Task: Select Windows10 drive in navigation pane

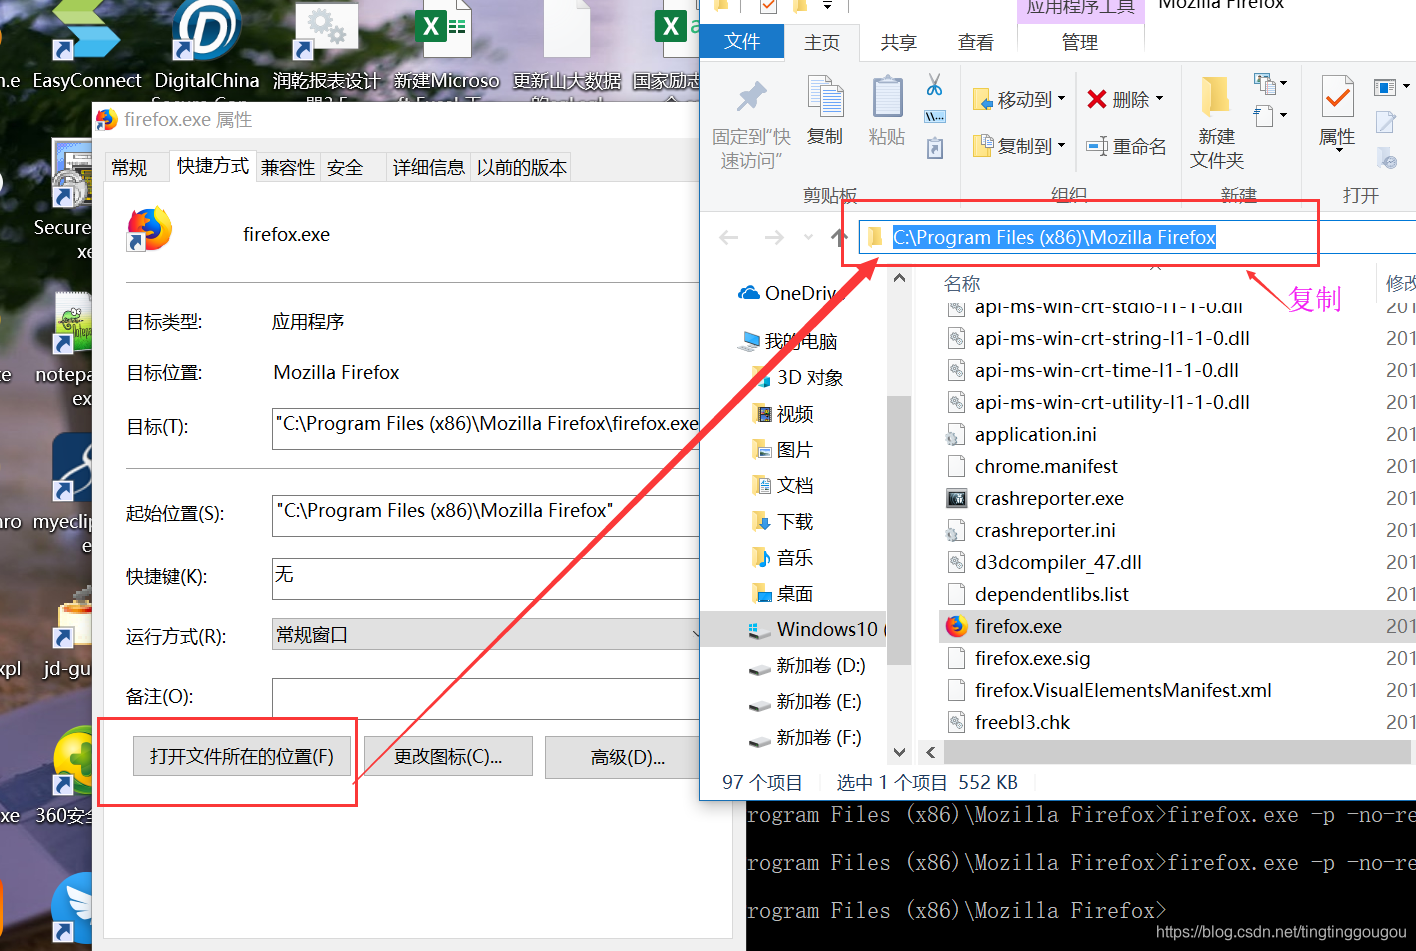Action: [x=792, y=629]
